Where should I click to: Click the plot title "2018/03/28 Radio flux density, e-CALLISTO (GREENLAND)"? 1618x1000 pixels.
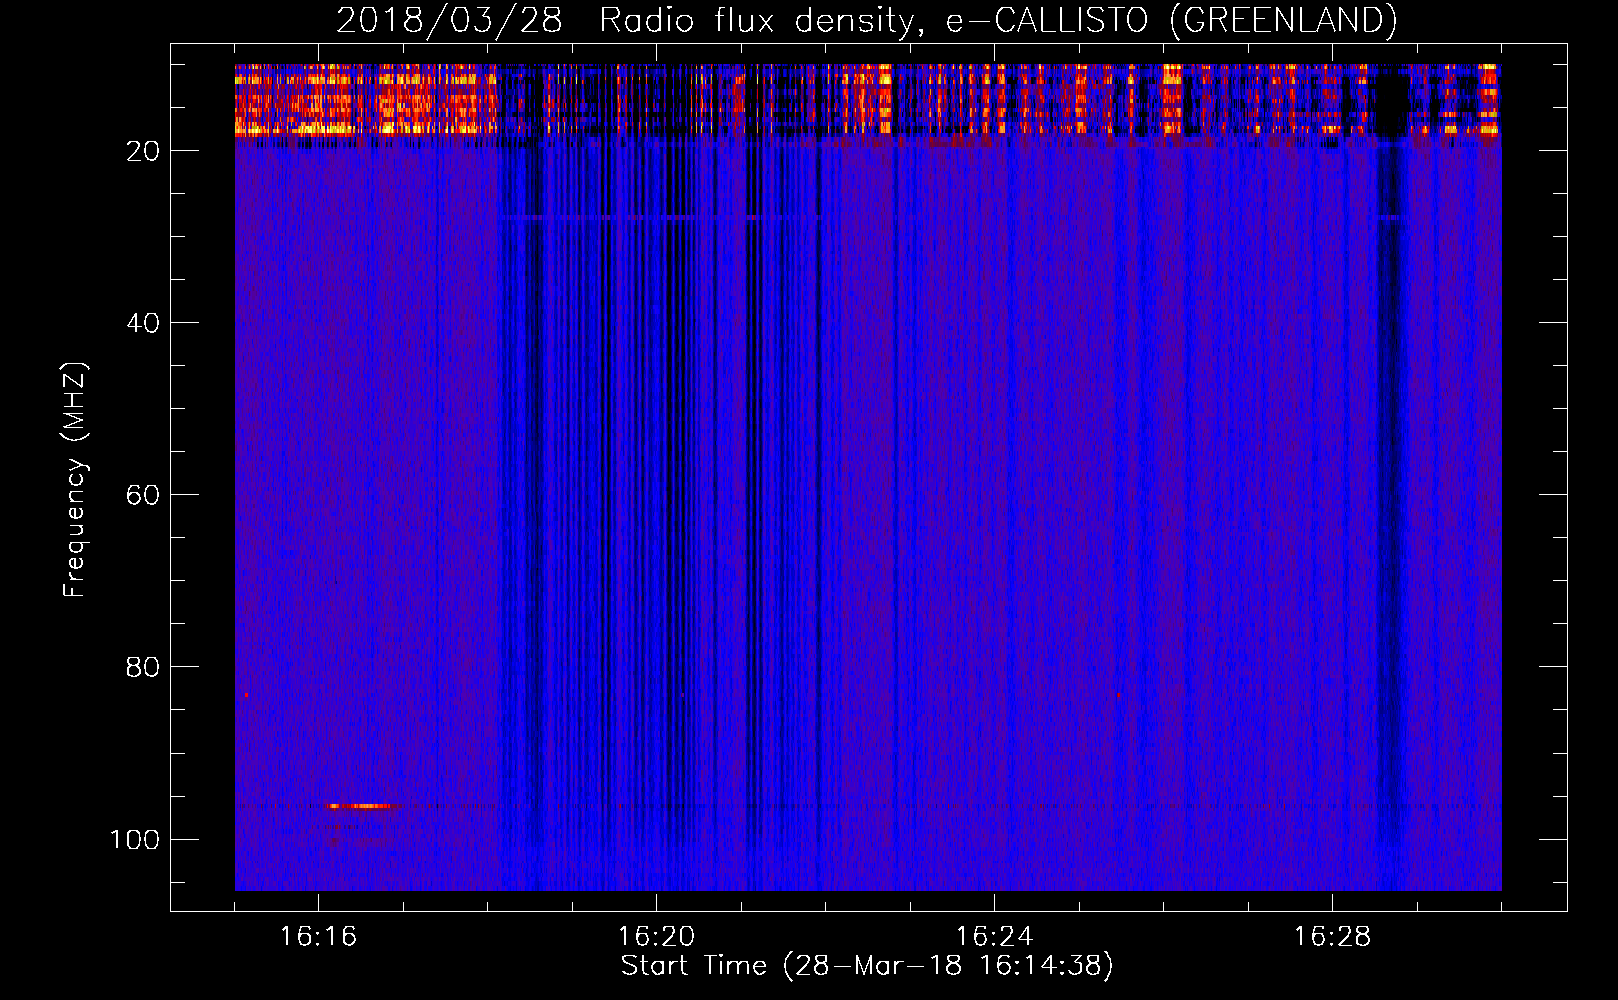click(866, 20)
